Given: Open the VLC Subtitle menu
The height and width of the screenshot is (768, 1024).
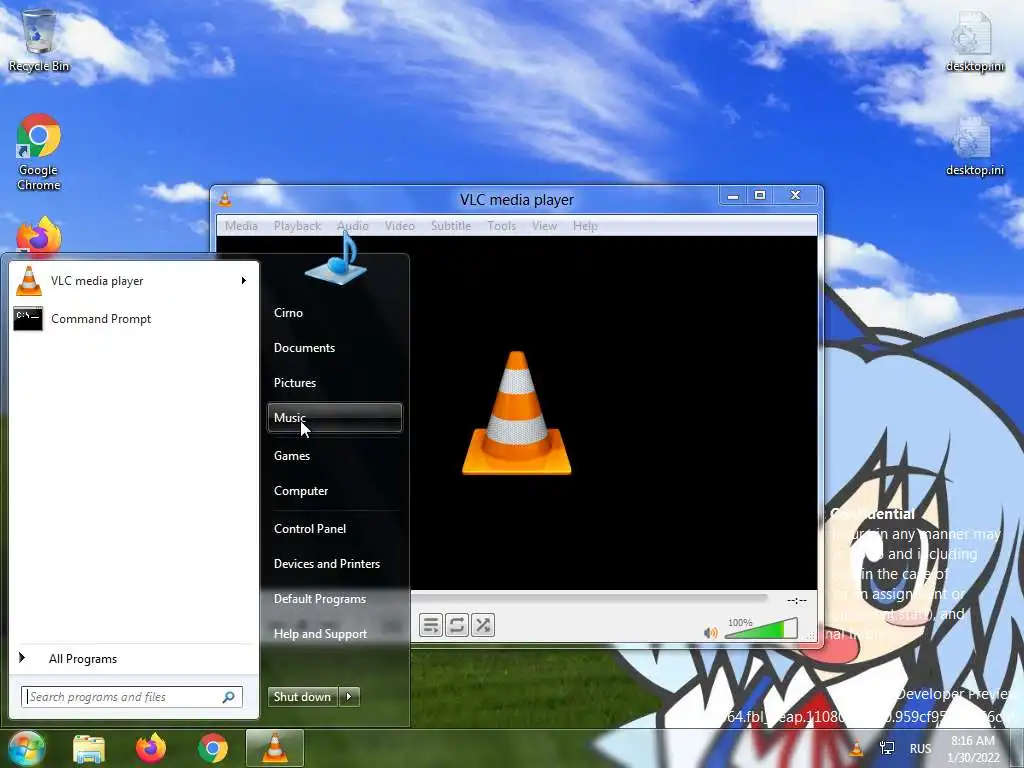Looking at the screenshot, I should point(451,226).
